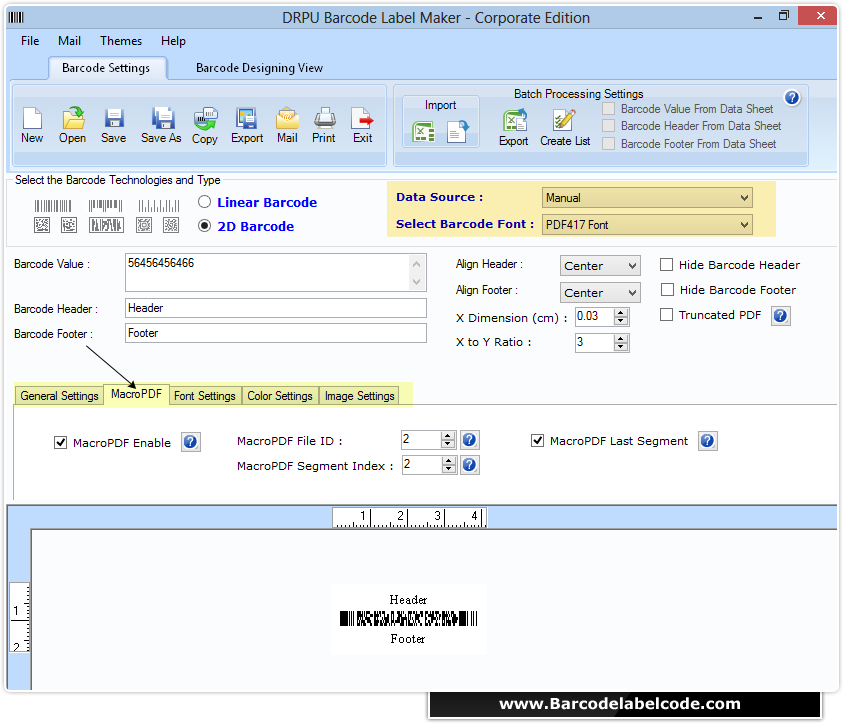Viewport: 843px width, 723px height.
Task: Switch to Barcode Designing View tab
Action: (259, 68)
